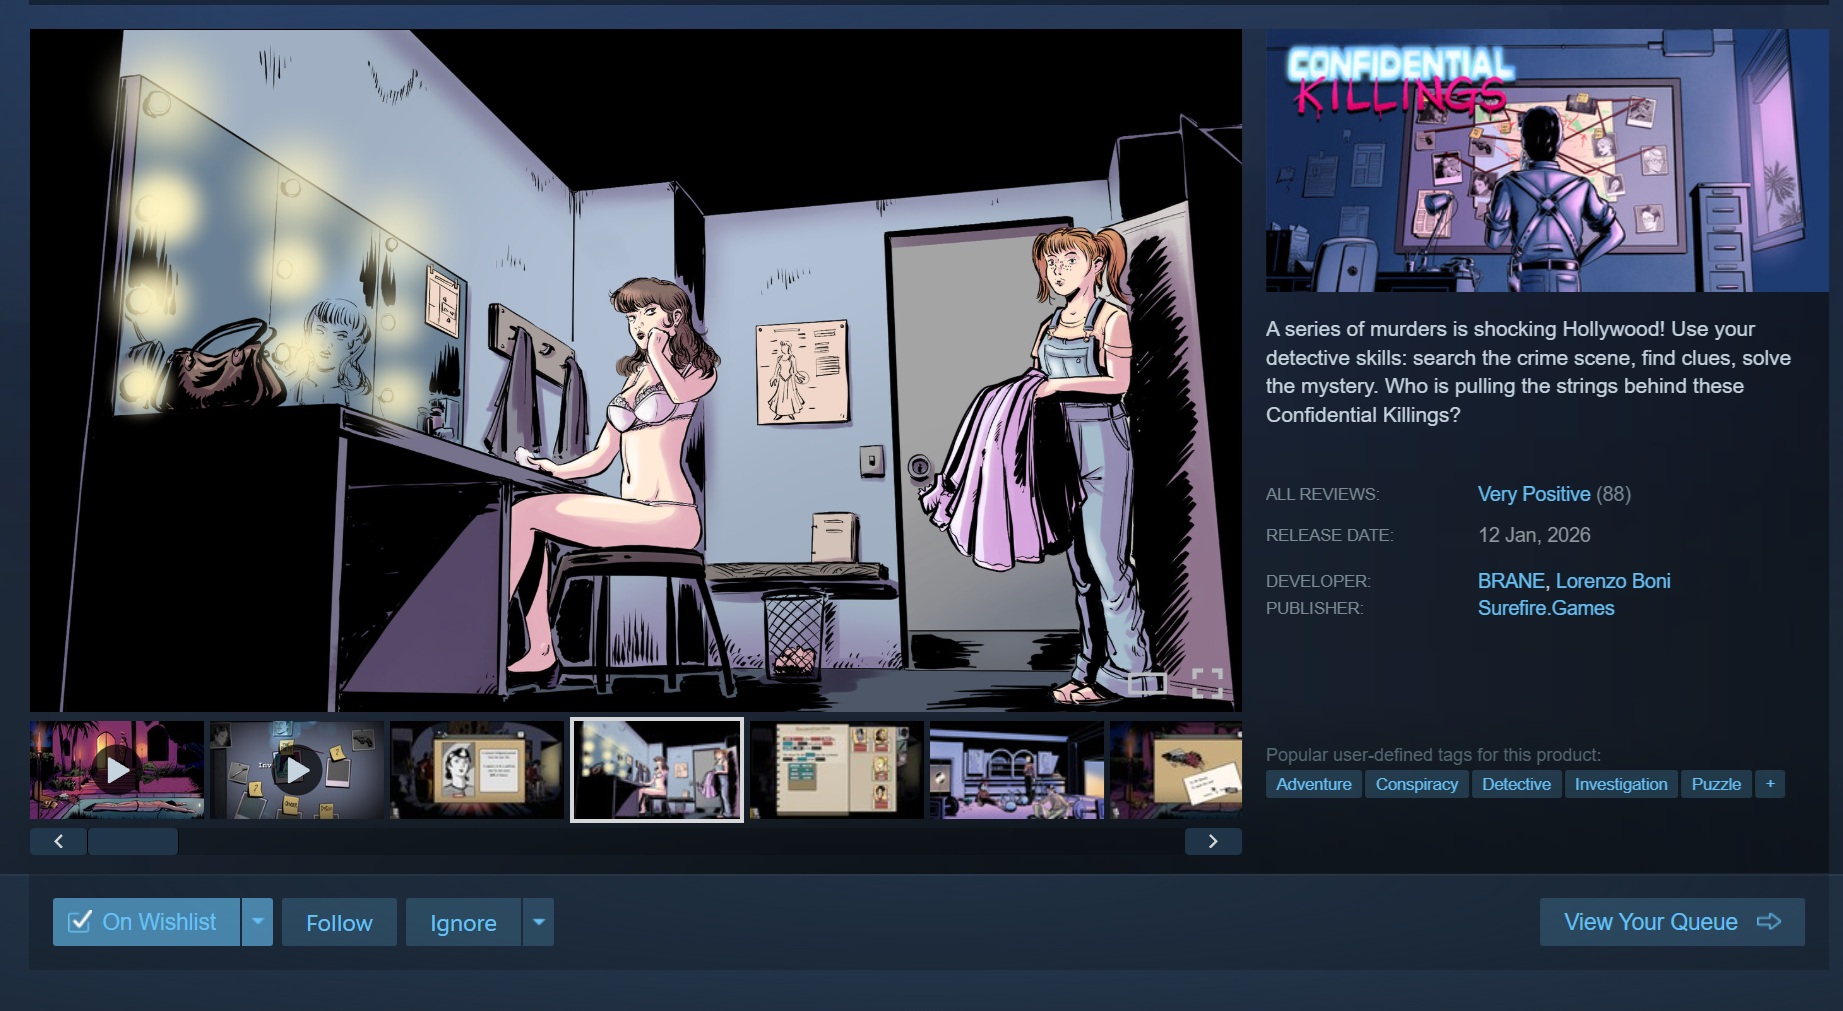The height and width of the screenshot is (1011, 1843).
Task: Click the game description paragraph
Action: tap(1528, 372)
